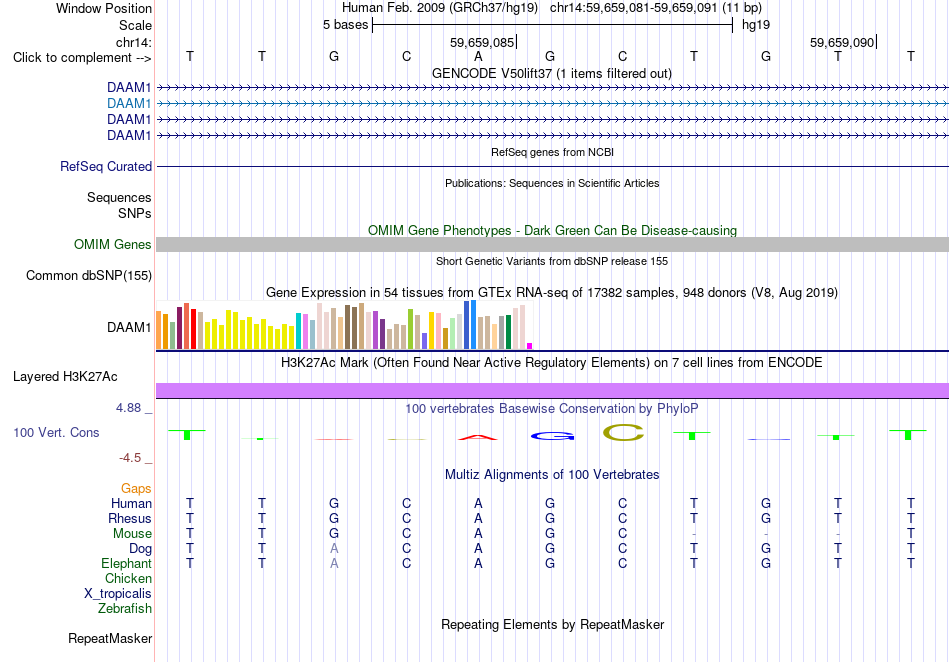This screenshot has height=662, width=950.
Task: Click the 59,659,085 position marker
Action: [482, 42]
